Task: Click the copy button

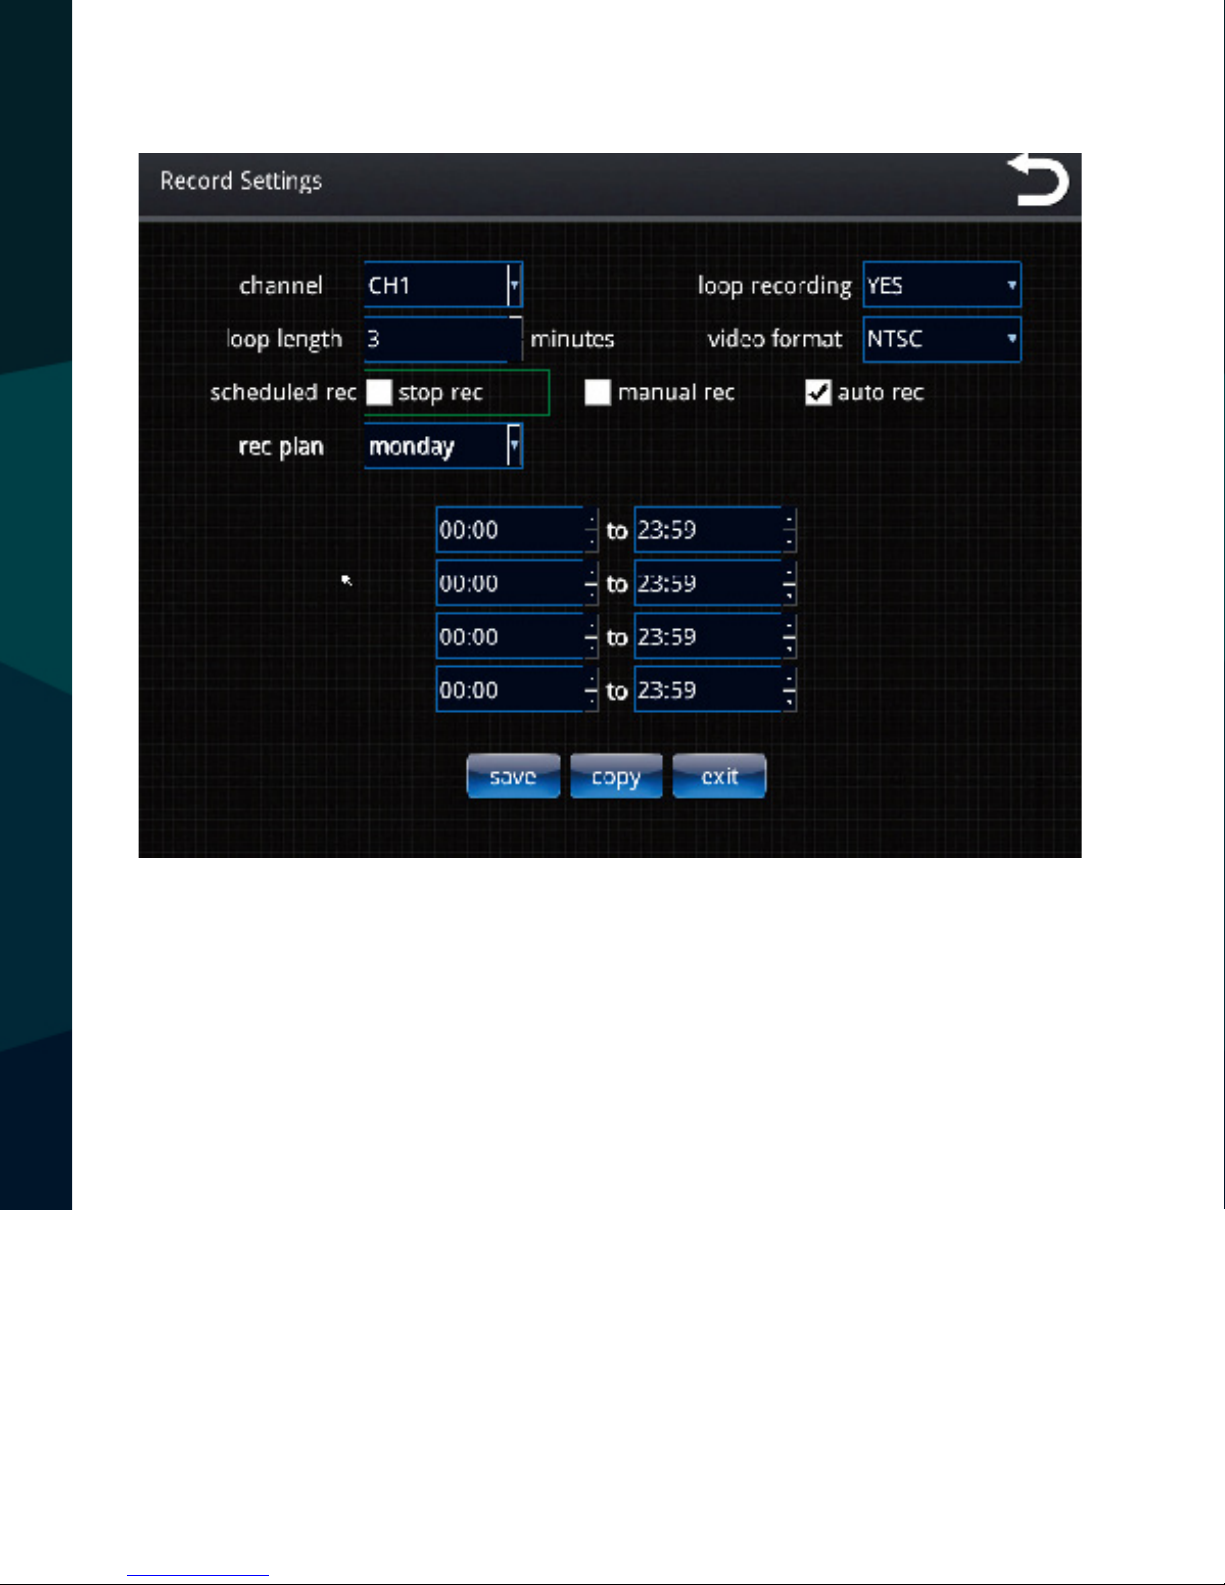Action: pyautogui.click(x=616, y=776)
